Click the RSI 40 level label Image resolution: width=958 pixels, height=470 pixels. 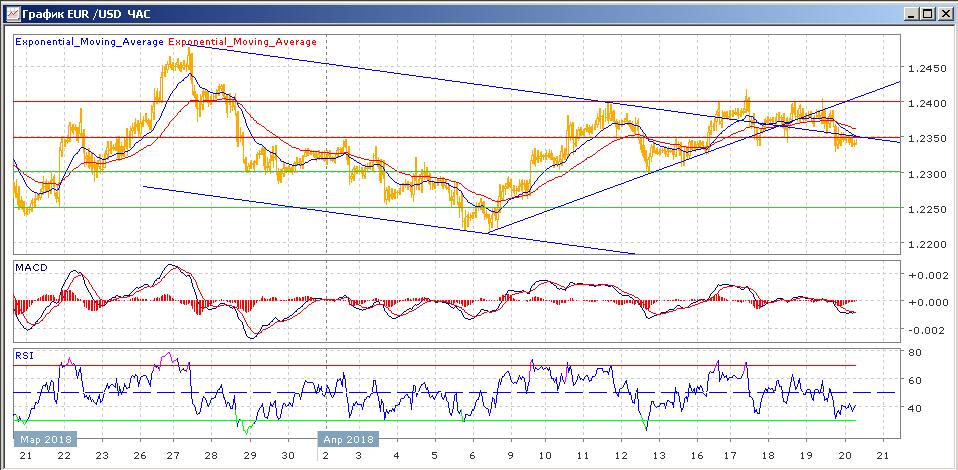(x=913, y=408)
